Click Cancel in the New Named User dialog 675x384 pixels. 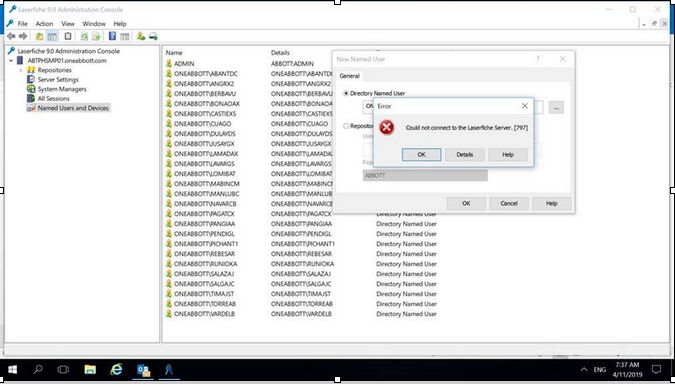pos(509,203)
